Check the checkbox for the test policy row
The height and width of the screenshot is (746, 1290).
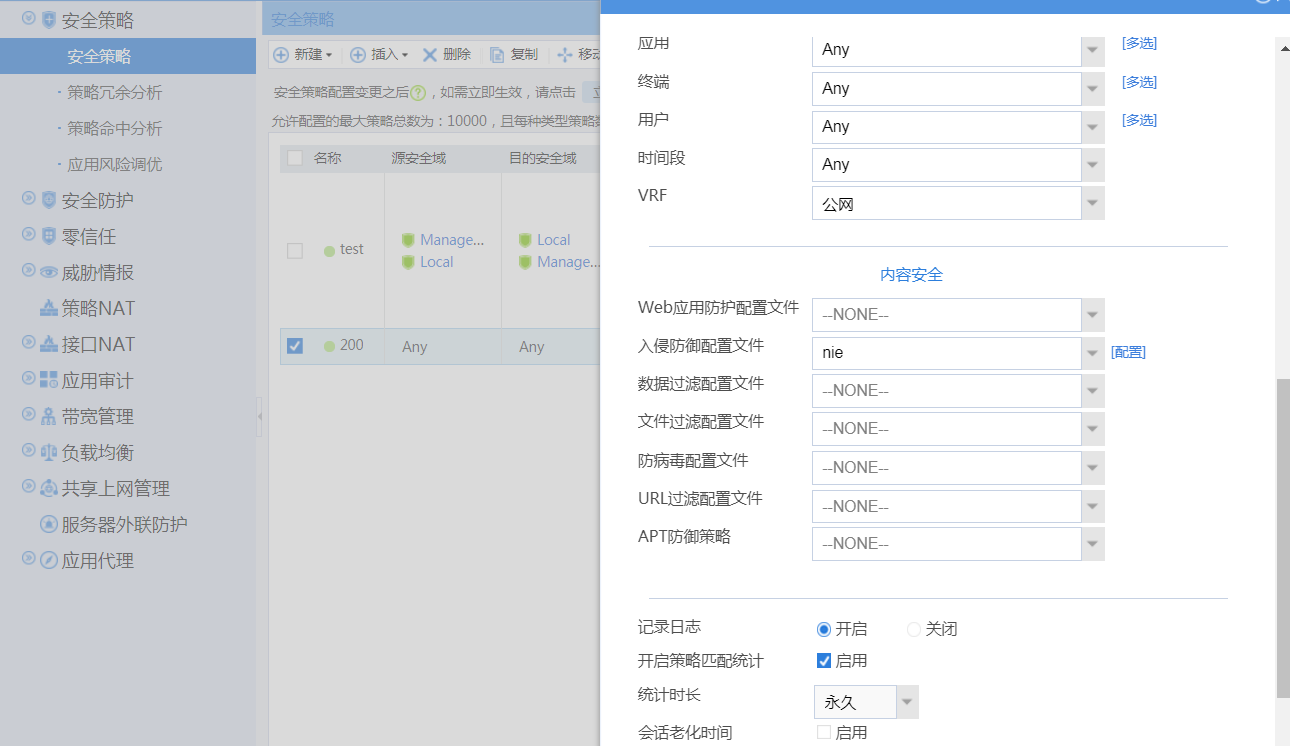tap(295, 251)
